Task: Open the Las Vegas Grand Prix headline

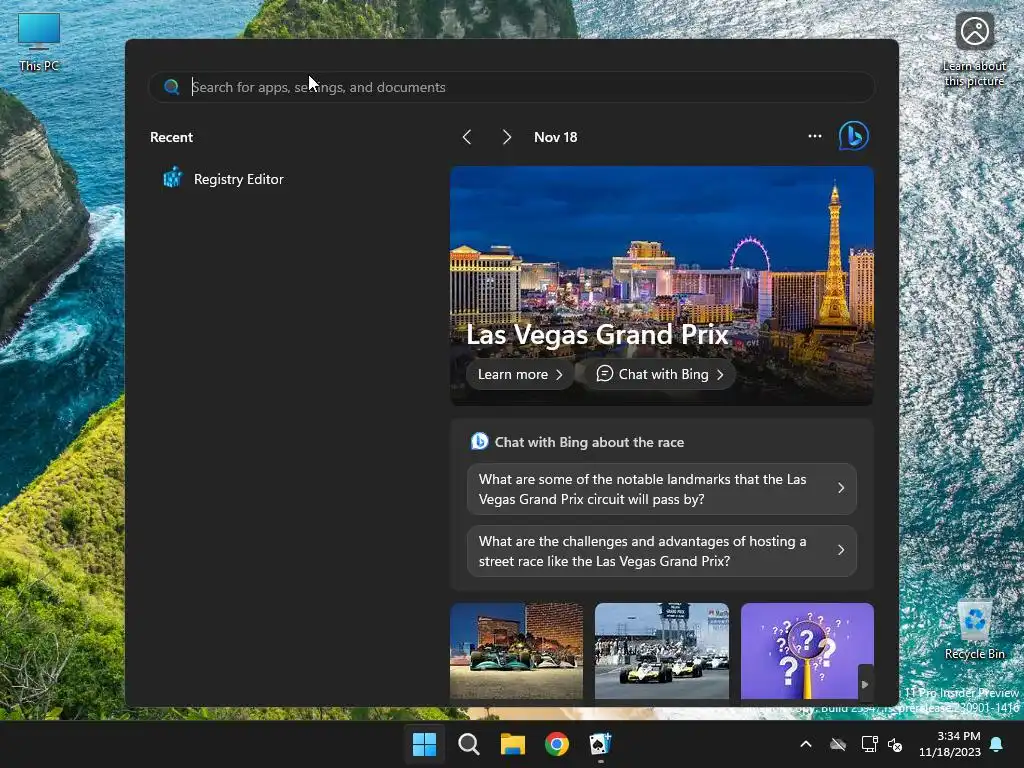Action: click(x=597, y=334)
